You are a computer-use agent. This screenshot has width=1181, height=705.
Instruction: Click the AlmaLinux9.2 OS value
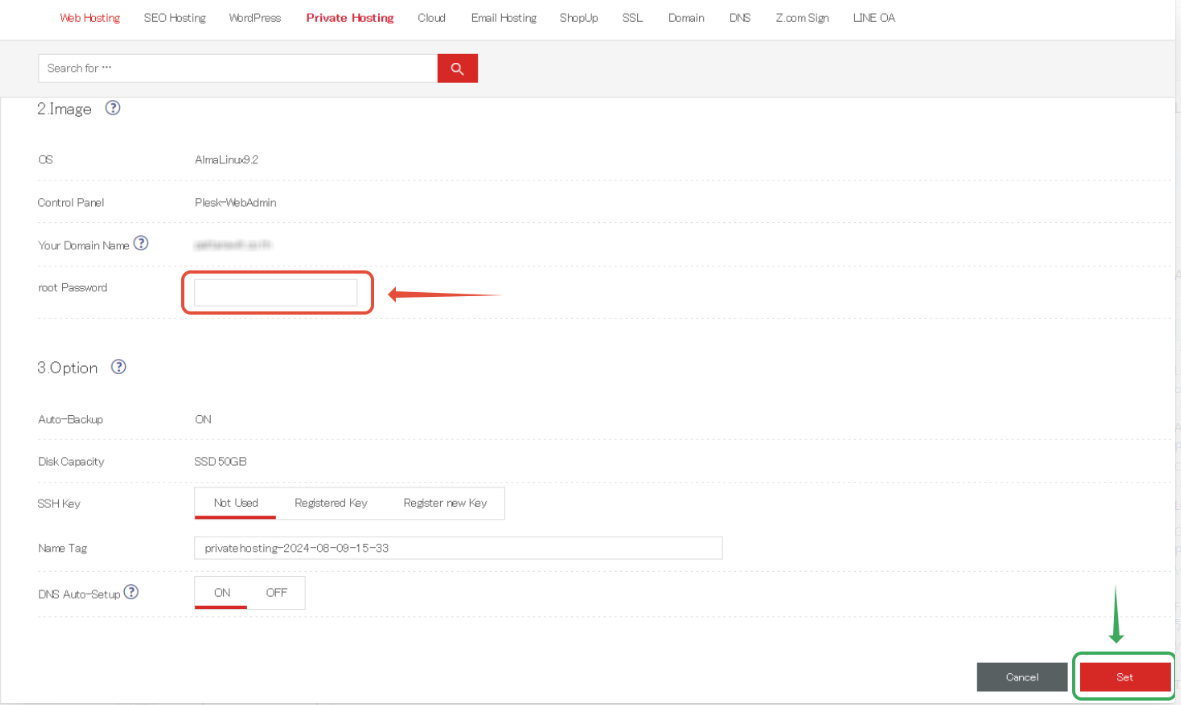pos(226,160)
